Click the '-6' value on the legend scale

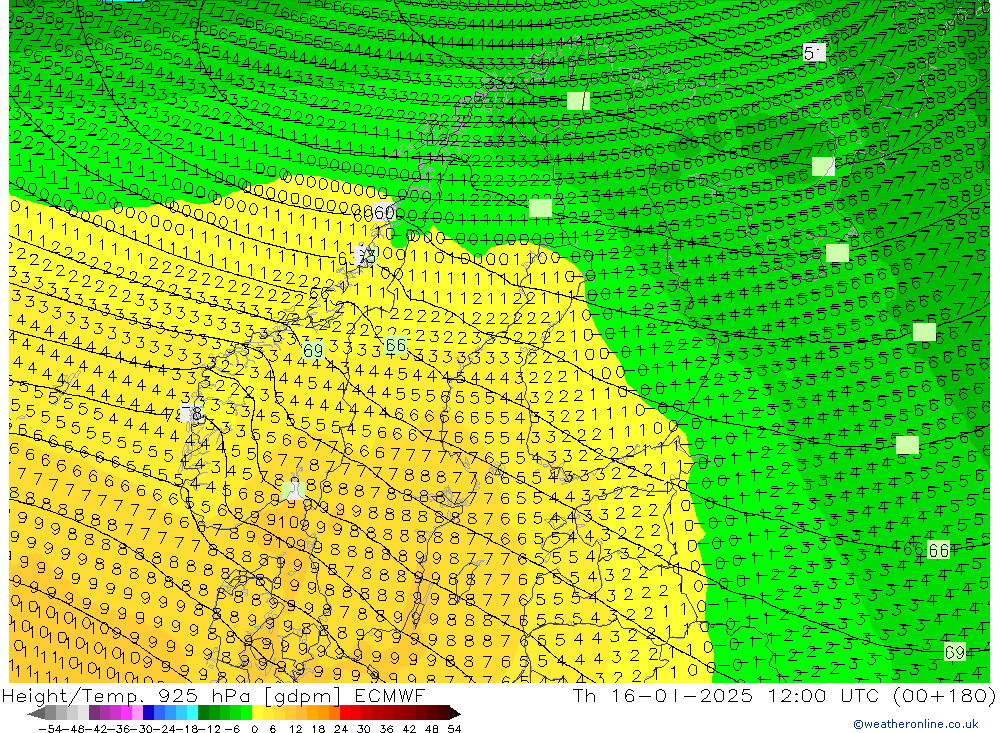(x=232, y=729)
